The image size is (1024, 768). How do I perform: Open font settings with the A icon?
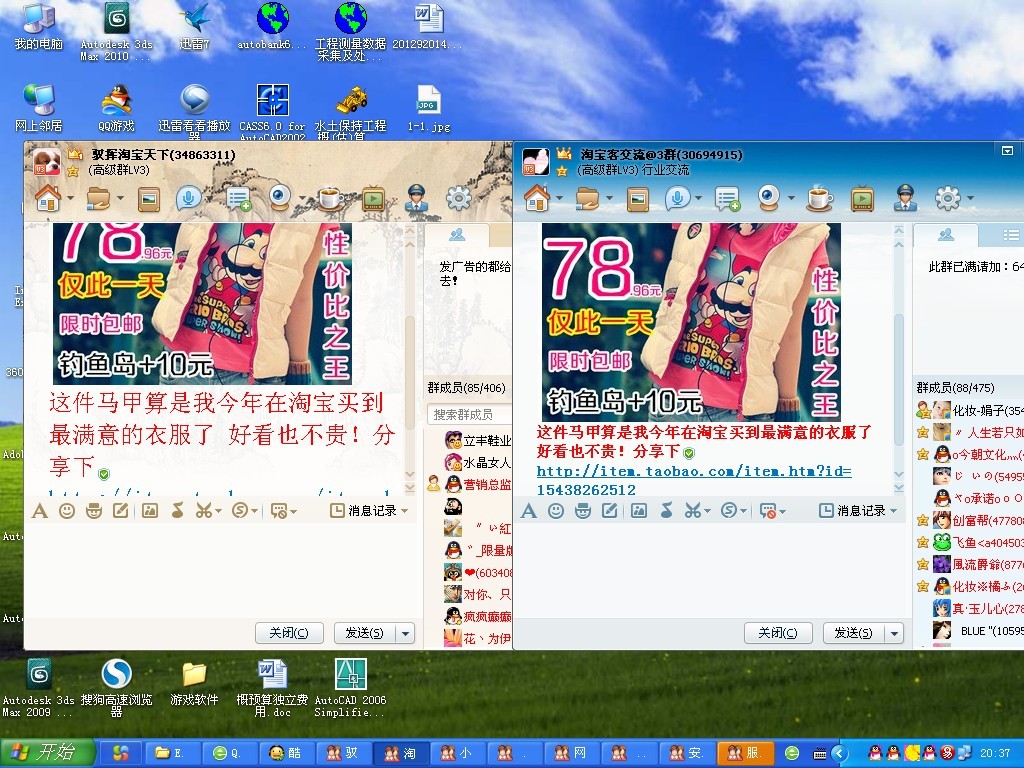click(x=528, y=510)
